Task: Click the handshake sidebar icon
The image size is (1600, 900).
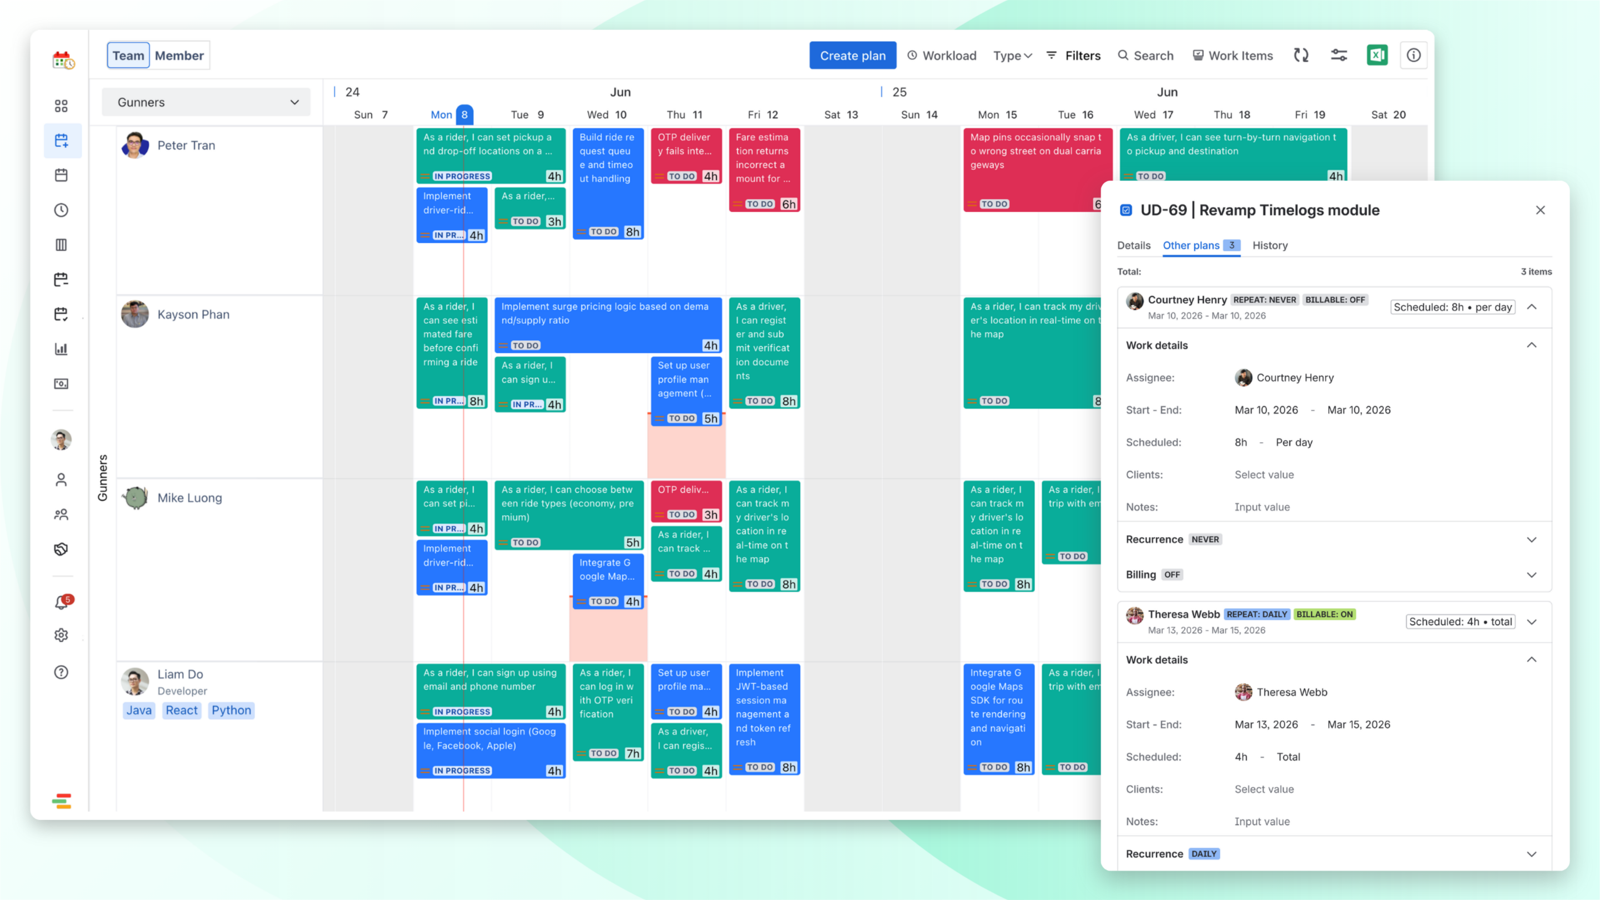Action: [61, 549]
